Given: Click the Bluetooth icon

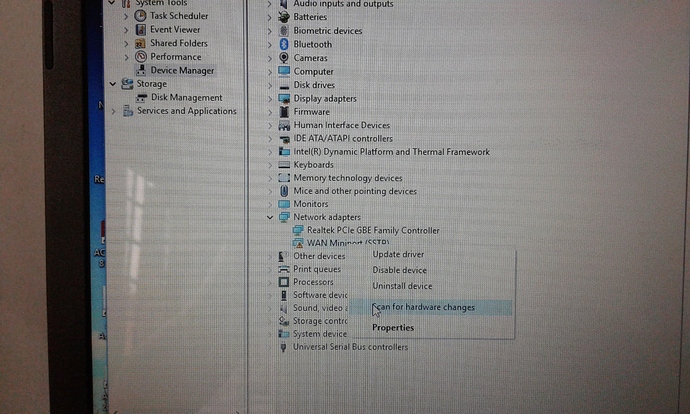Looking at the screenshot, I should click(284, 44).
